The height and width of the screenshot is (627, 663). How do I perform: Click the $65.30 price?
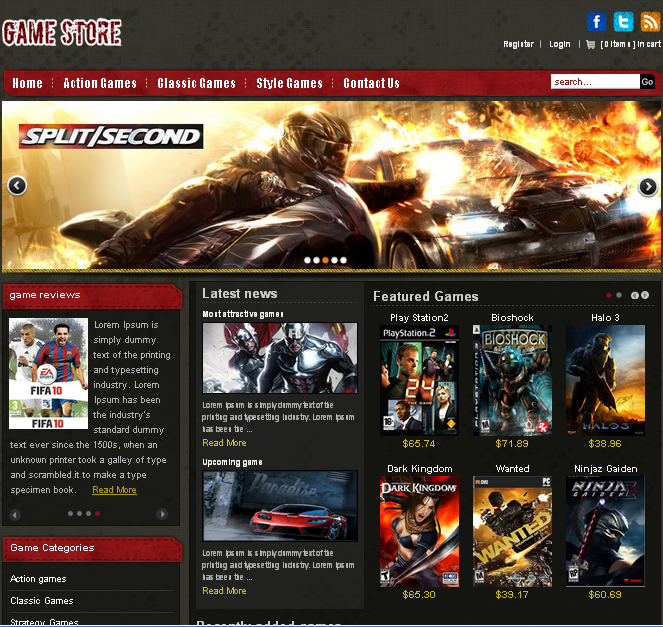(x=419, y=594)
